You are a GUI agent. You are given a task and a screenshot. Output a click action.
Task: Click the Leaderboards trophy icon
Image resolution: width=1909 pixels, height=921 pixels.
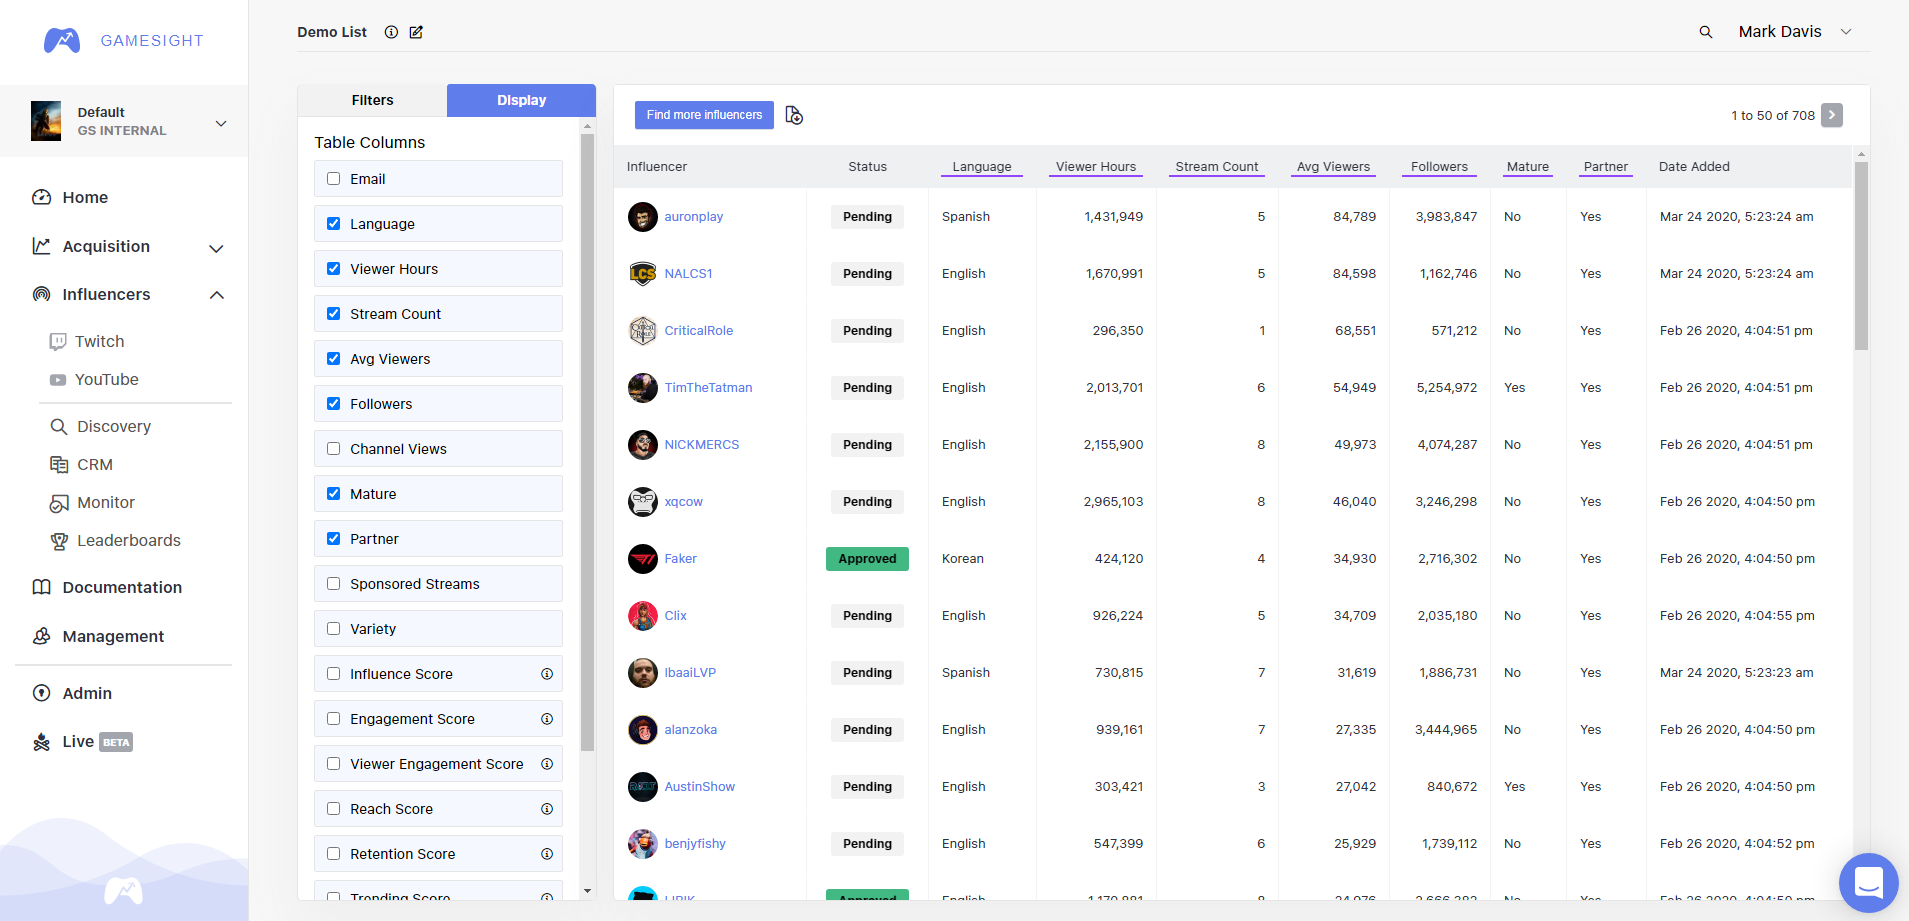click(x=59, y=541)
